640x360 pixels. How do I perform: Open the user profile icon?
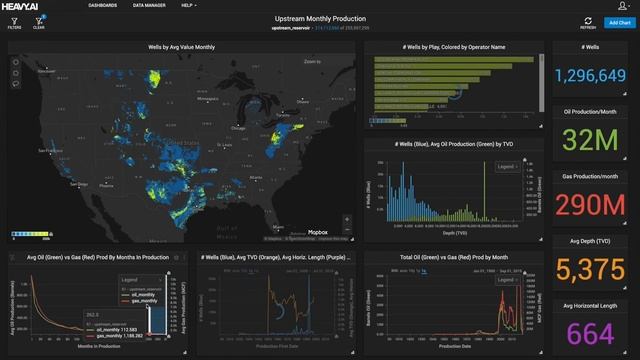[x=622, y=5]
